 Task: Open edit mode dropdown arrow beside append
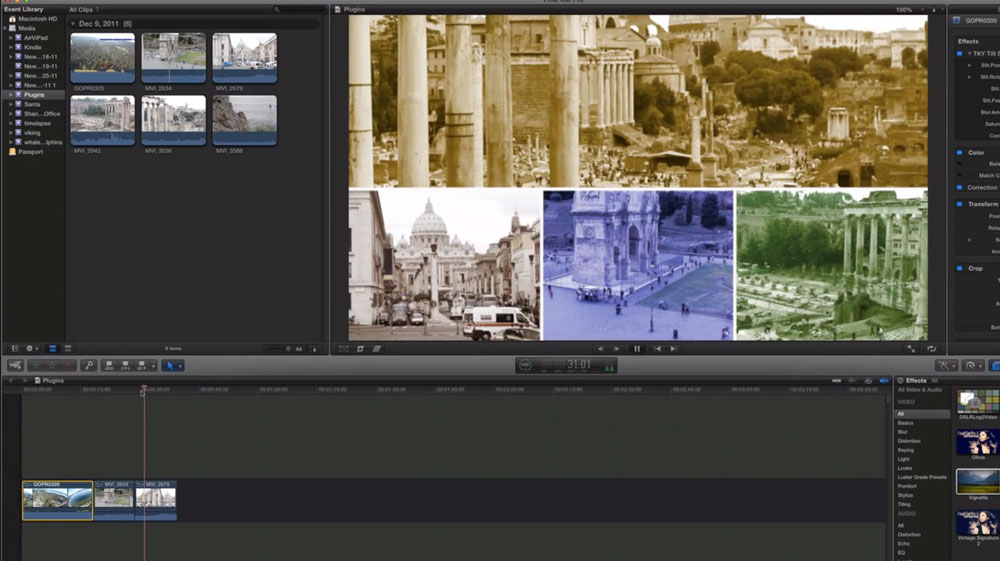(153, 366)
